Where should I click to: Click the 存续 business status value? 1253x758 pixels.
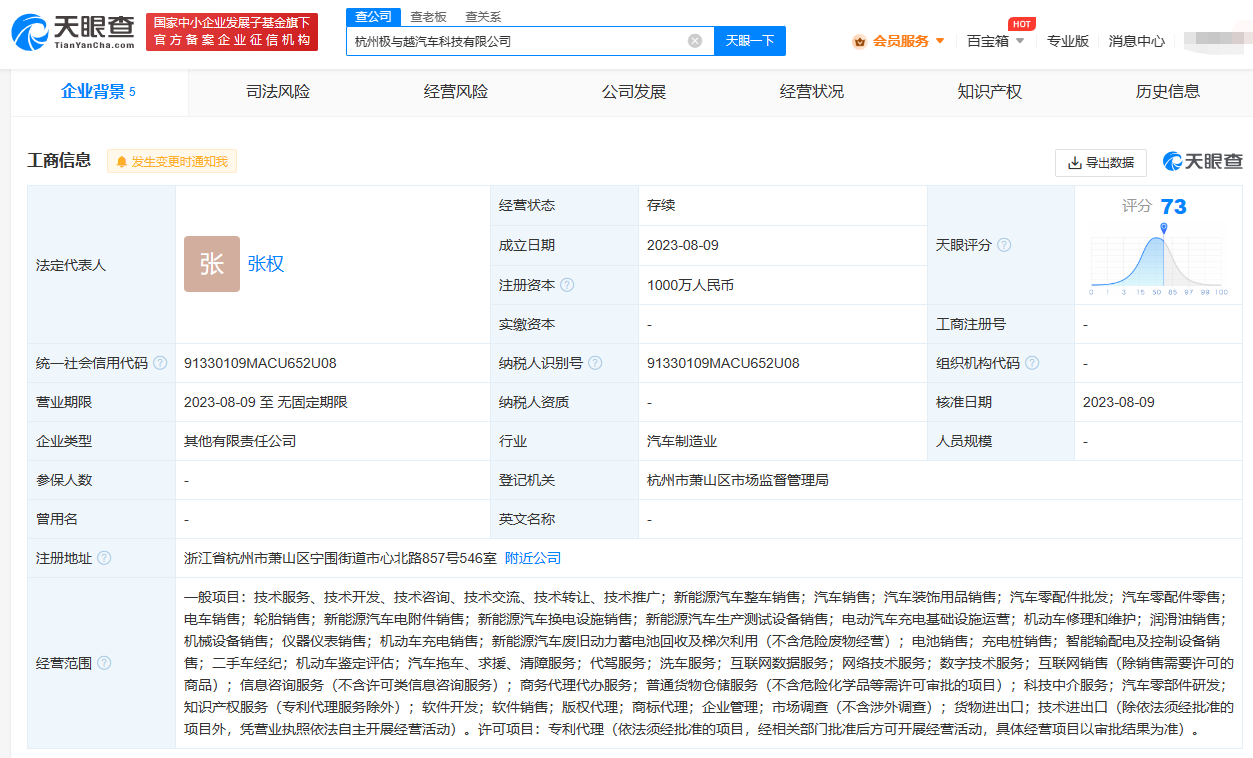661,205
